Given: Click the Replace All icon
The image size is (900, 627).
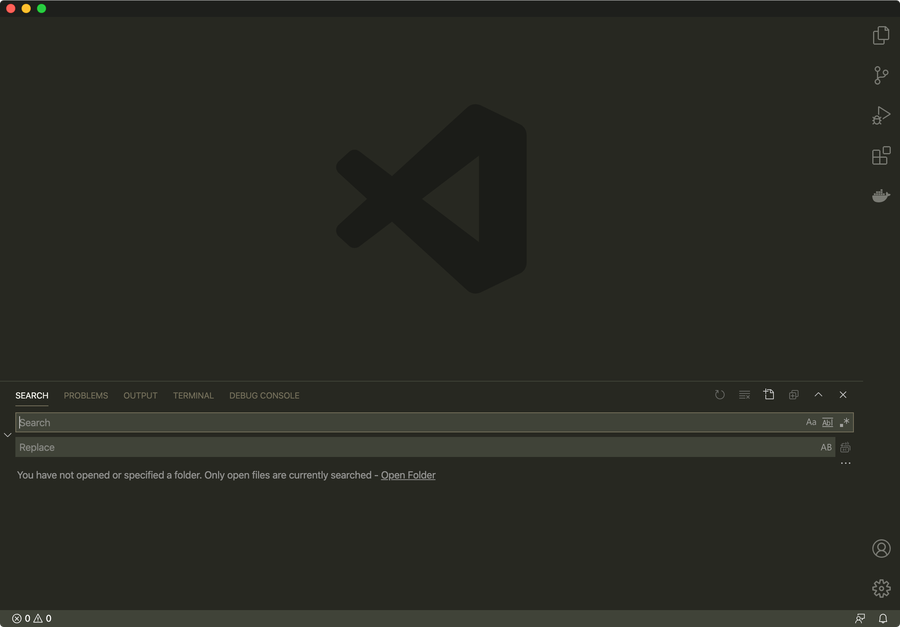Looking at the screenshot, I should (x=845, y=447).
